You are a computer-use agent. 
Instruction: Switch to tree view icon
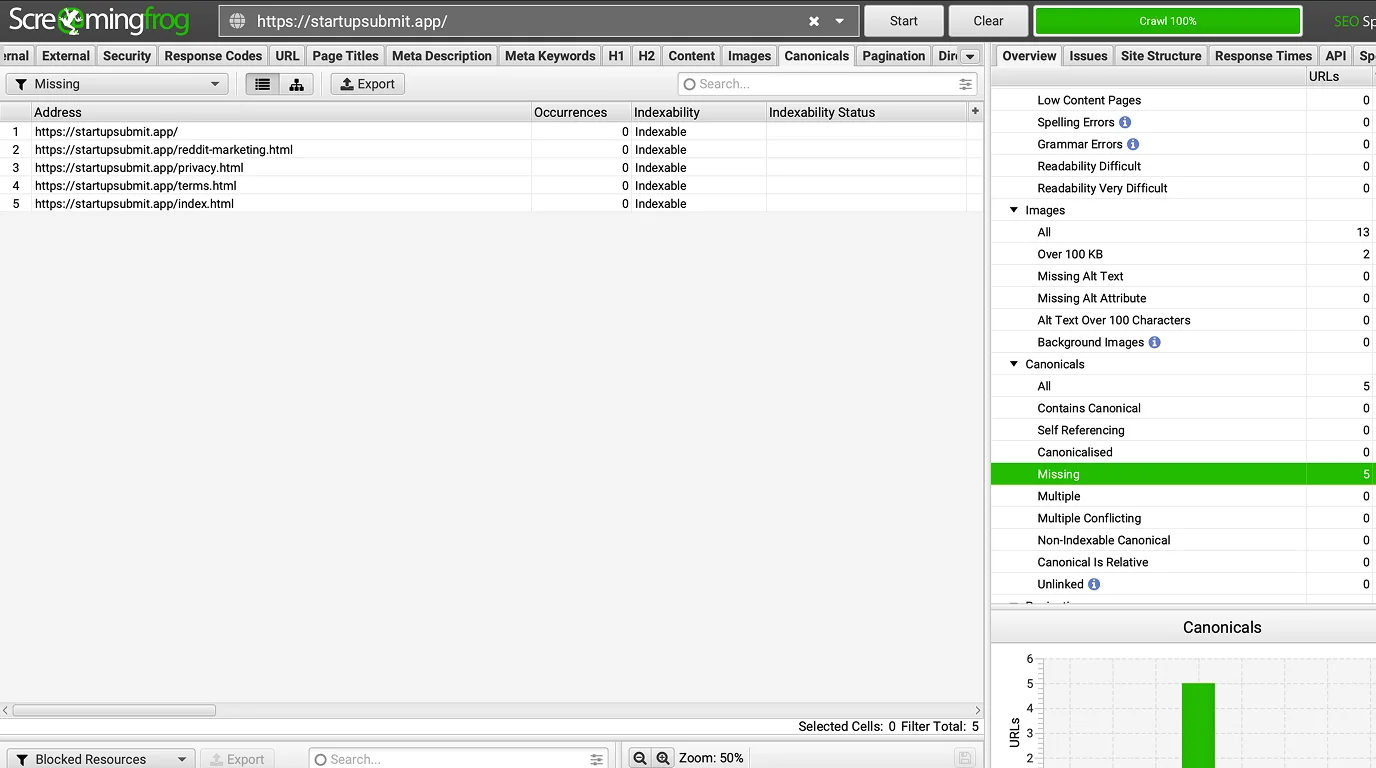[296, 84]
